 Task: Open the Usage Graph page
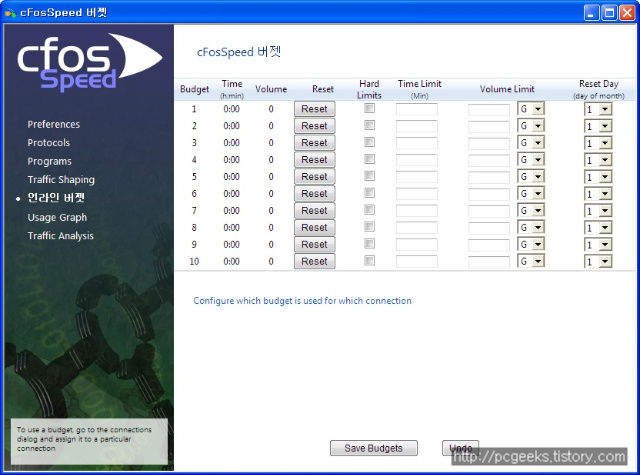coord(57,218)
